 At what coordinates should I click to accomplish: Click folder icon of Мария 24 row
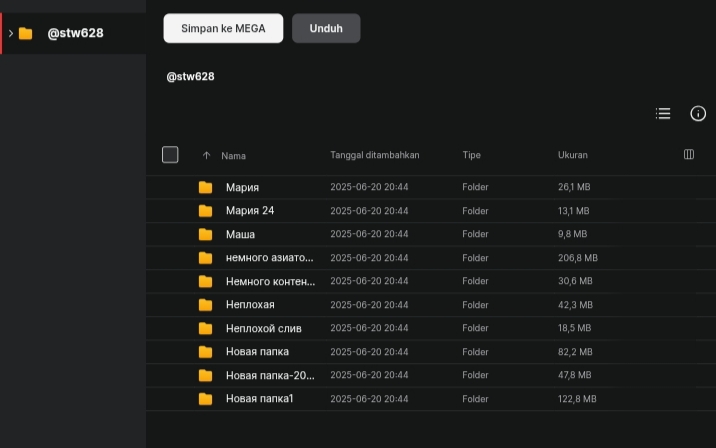click(205, 211)
